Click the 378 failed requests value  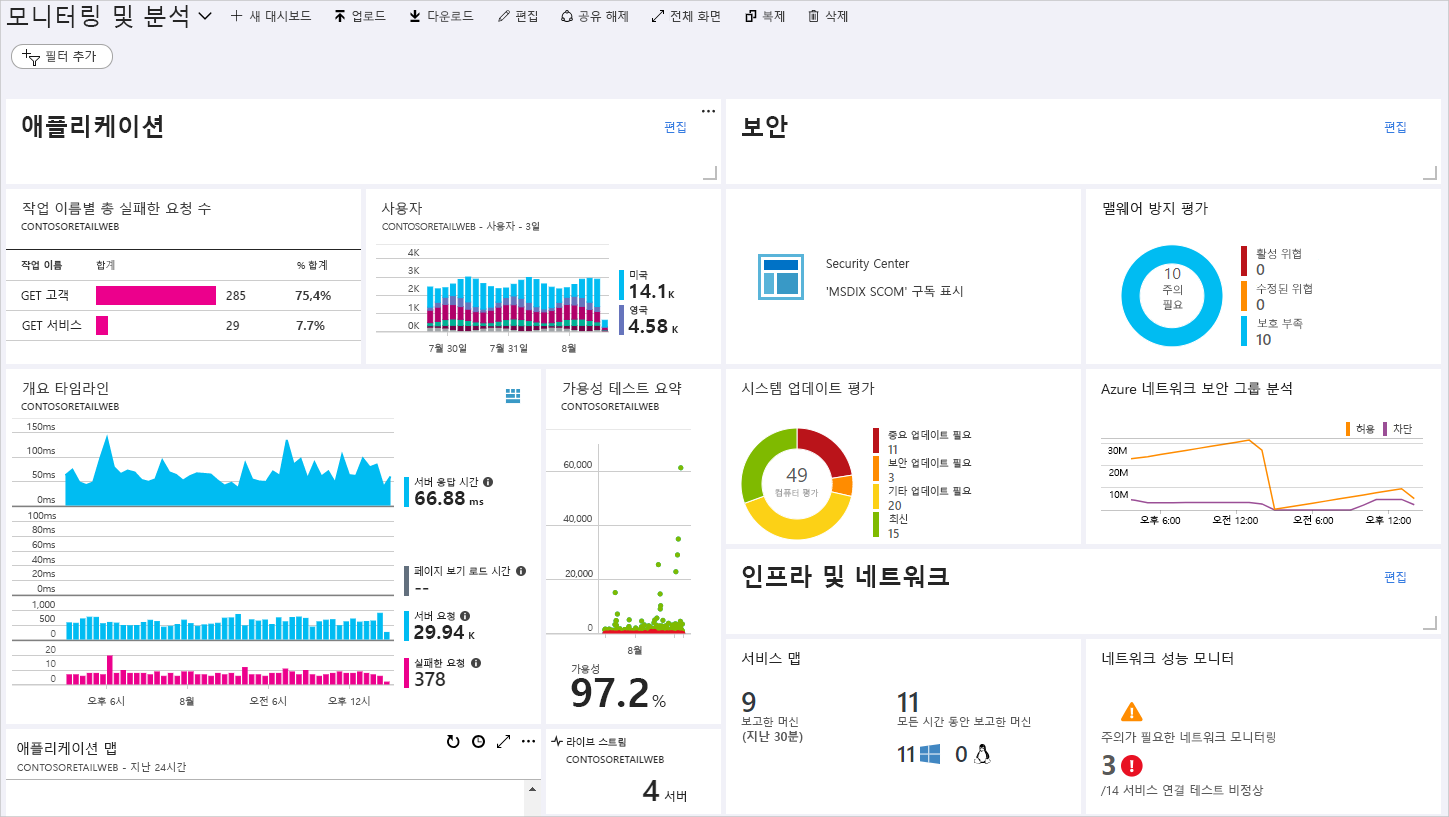pyautogui.click(x=430, y=679)
